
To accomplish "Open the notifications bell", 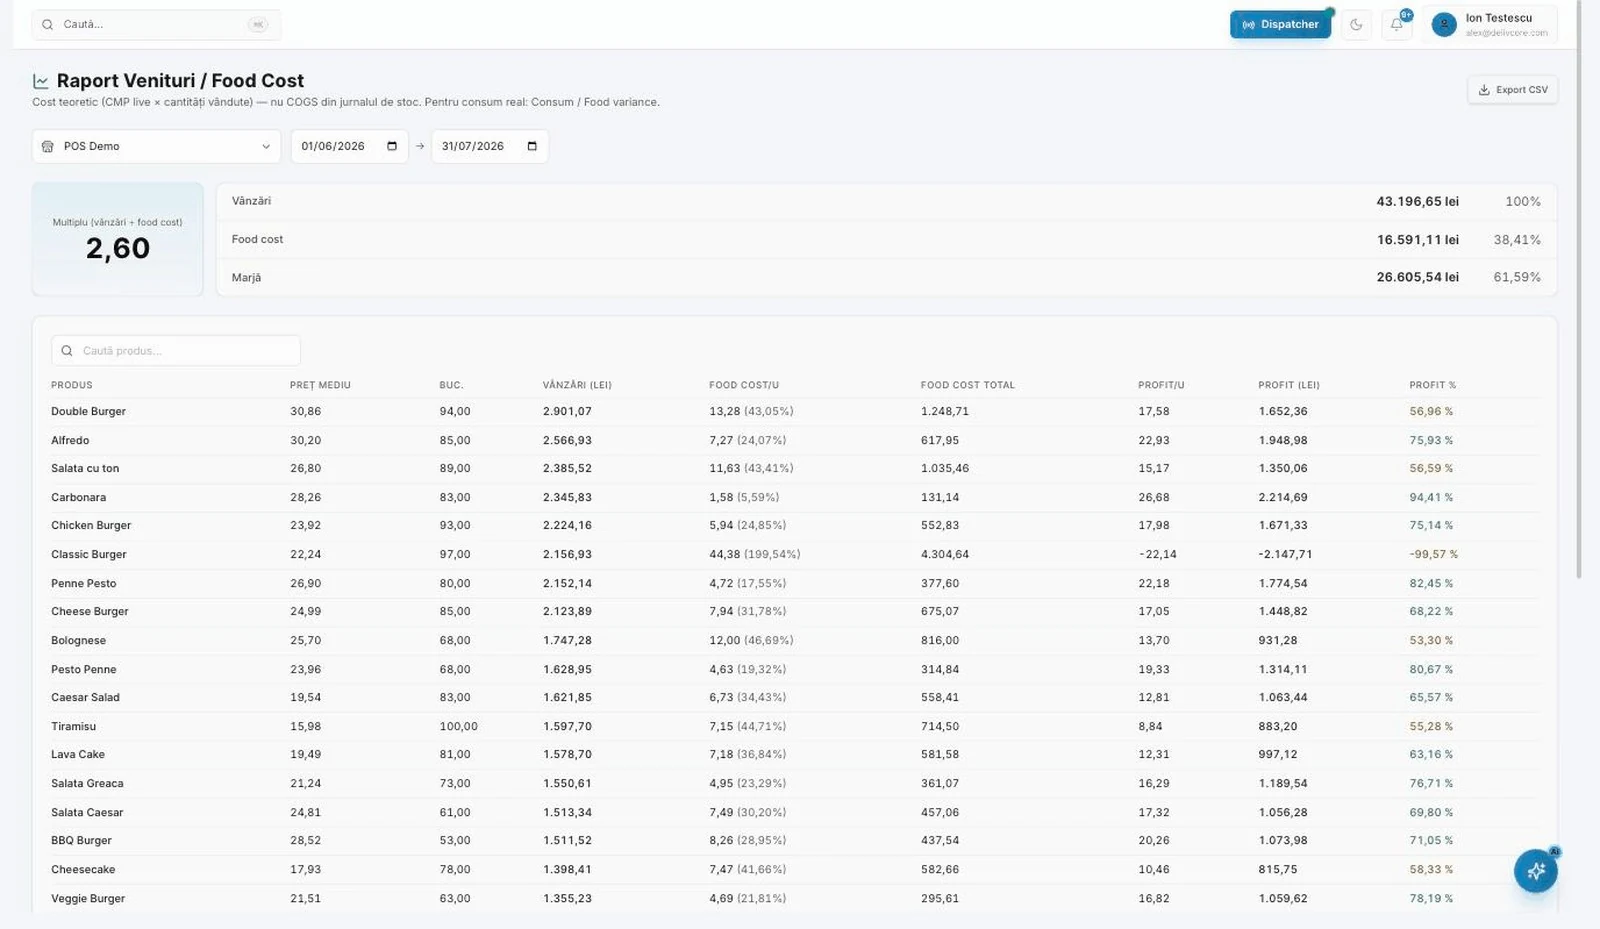I will [1397, 24].
